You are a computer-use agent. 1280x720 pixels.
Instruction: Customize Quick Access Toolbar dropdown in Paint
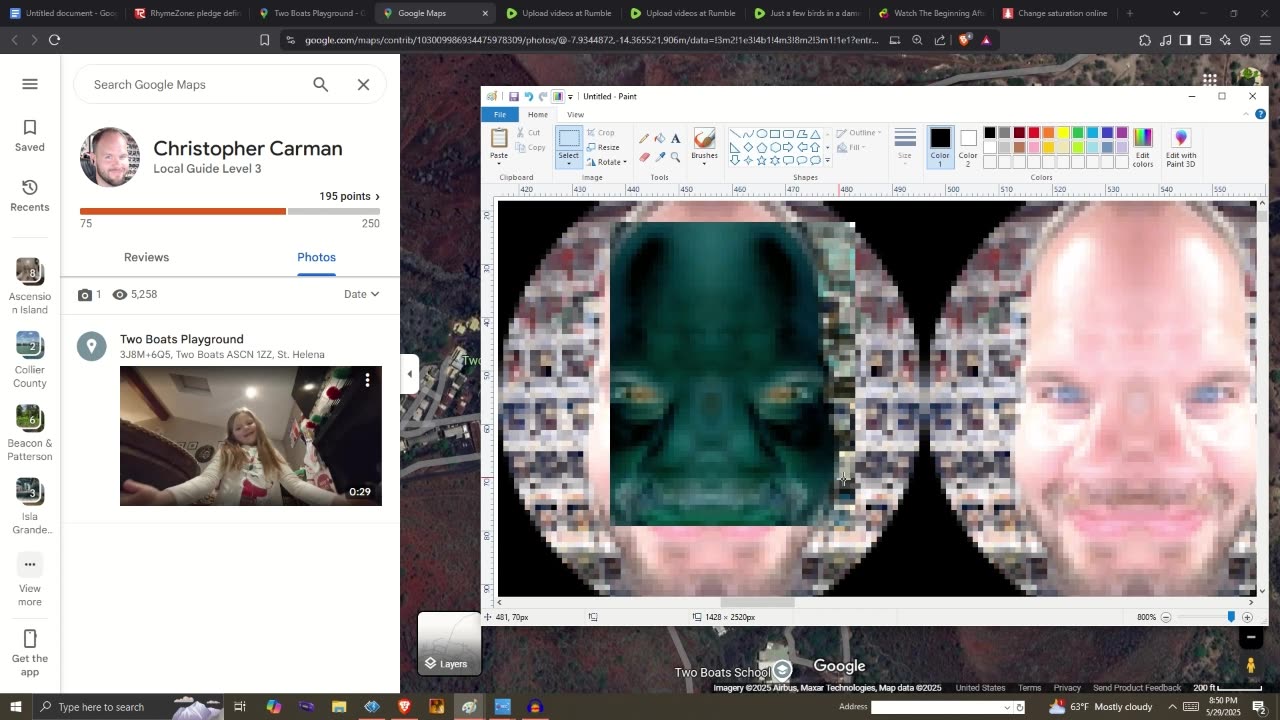pos(570,97)
